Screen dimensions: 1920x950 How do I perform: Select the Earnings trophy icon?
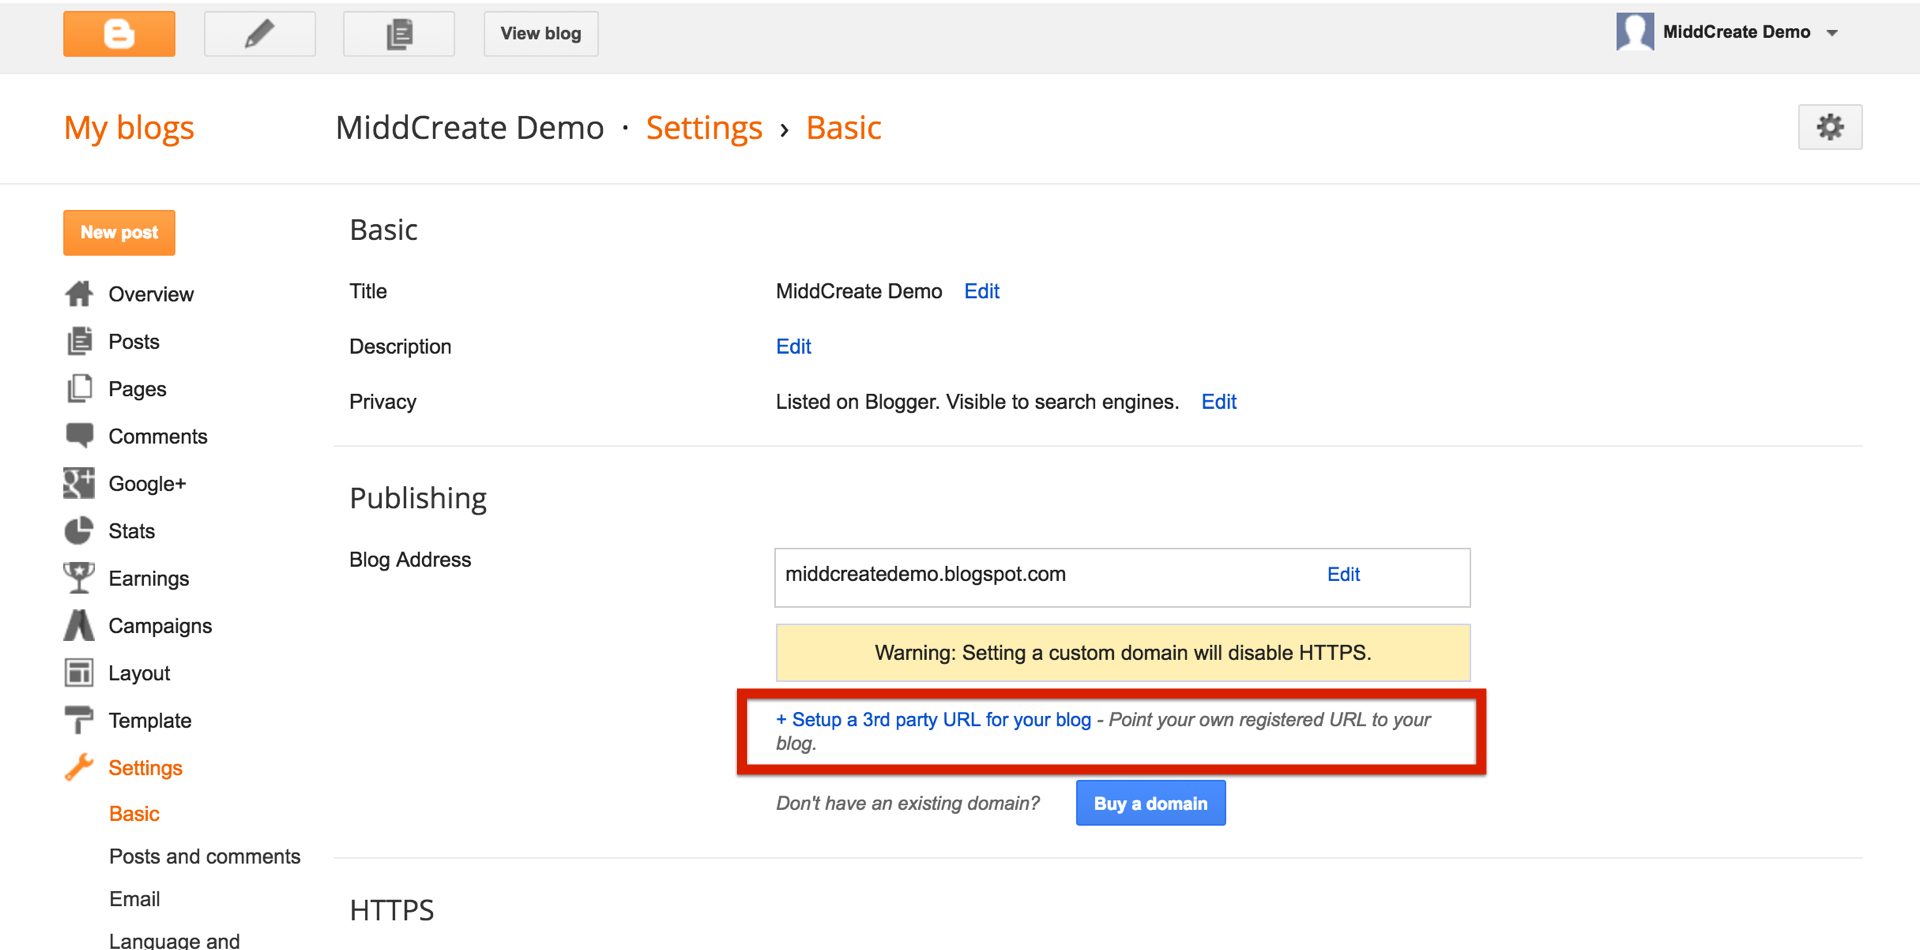coord(79,578)
